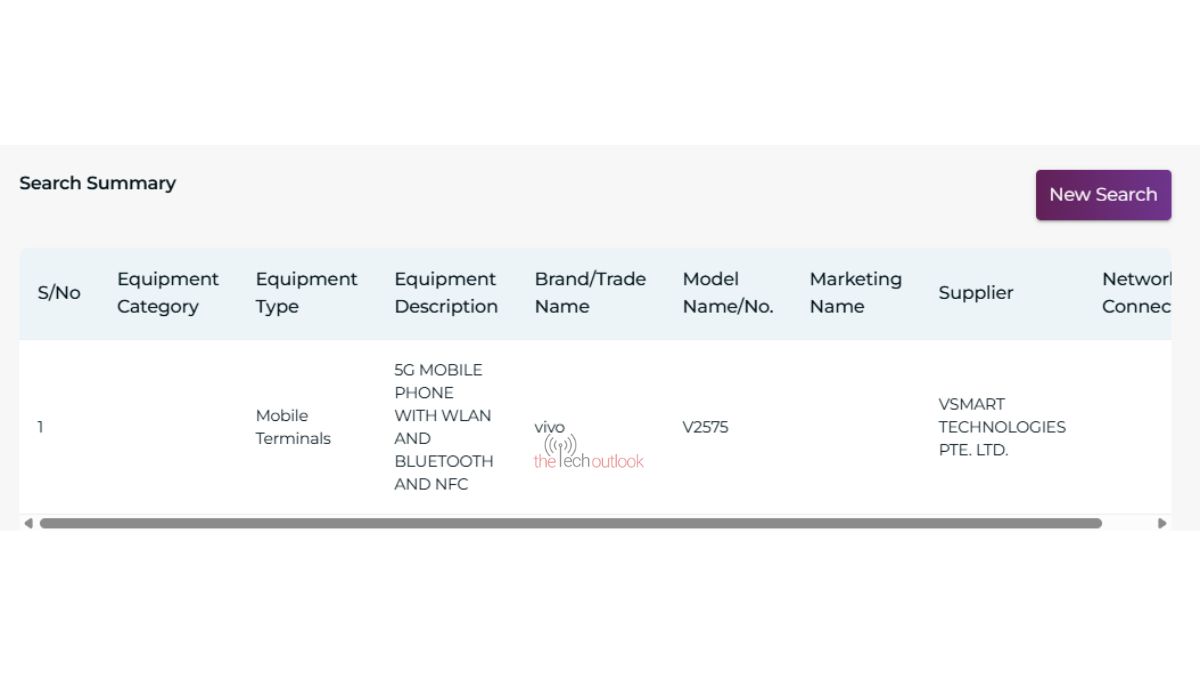Click the Search Summary heading
Image resolution: width=1200 pixels, height=675 pixels.
coord(97,183)
